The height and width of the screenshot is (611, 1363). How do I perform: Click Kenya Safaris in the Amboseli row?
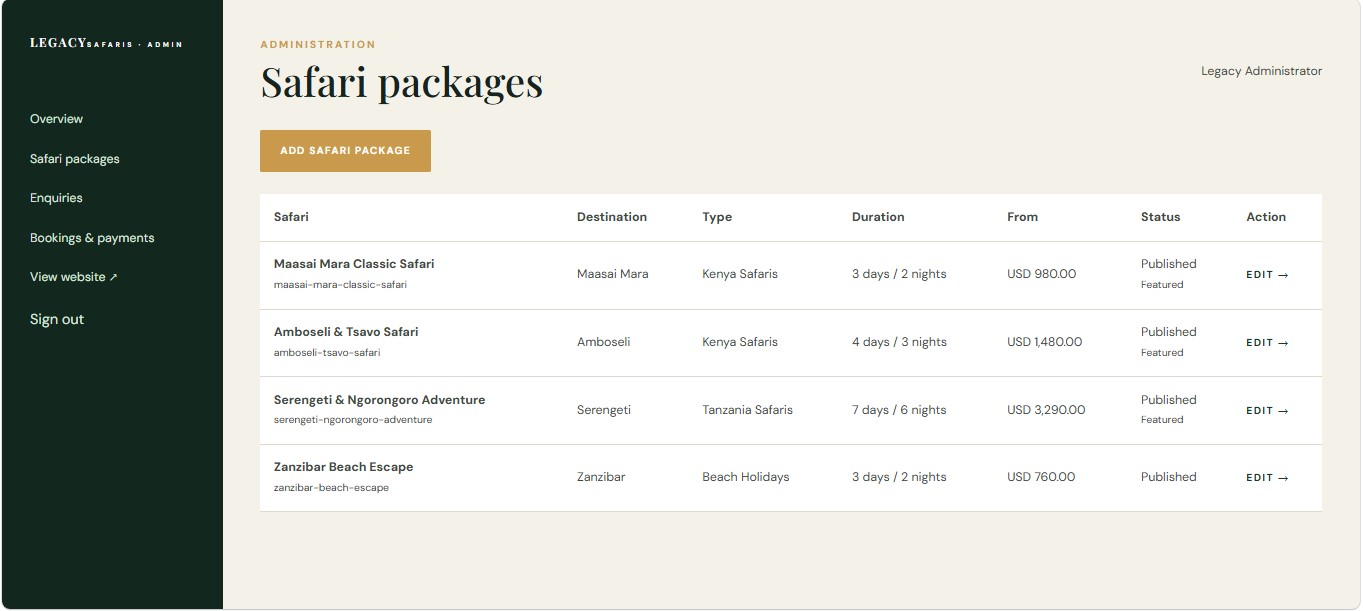[740, 342]
